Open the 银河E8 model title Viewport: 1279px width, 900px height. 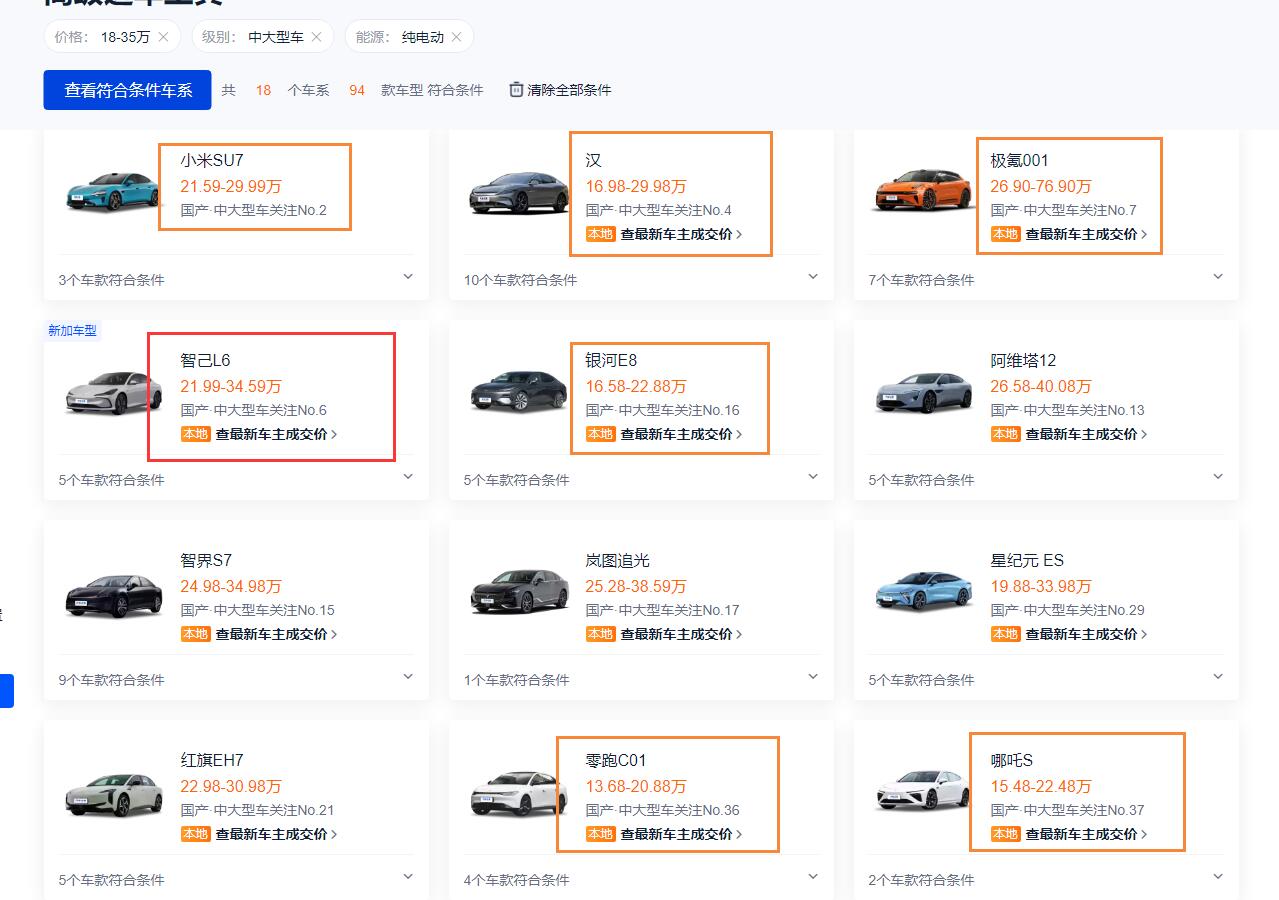pyautogui.click(x=610, y=360)
